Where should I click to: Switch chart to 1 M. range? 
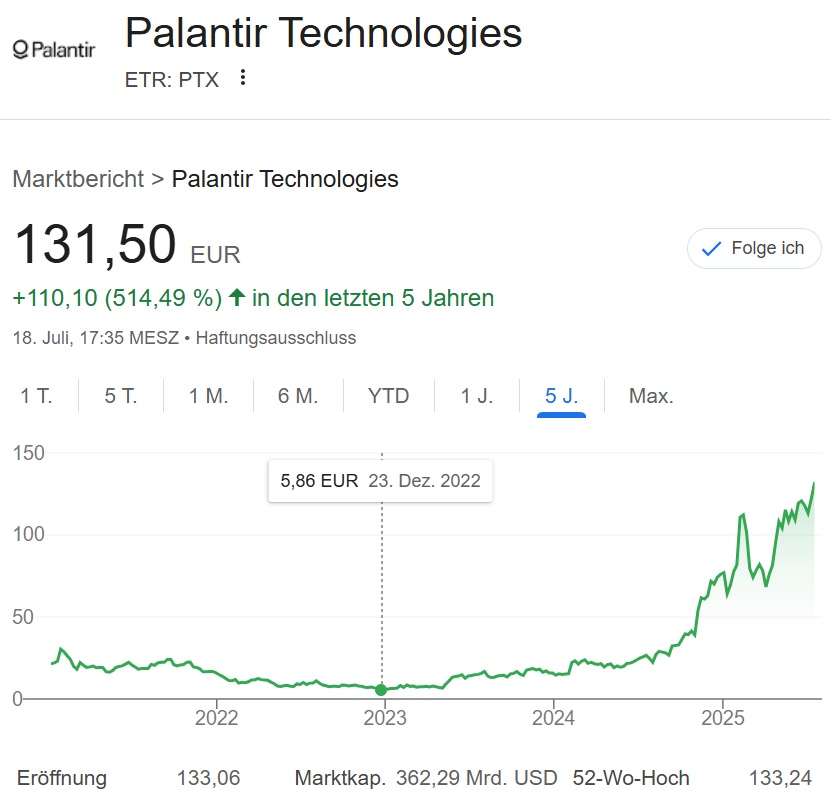pos(208,396)
